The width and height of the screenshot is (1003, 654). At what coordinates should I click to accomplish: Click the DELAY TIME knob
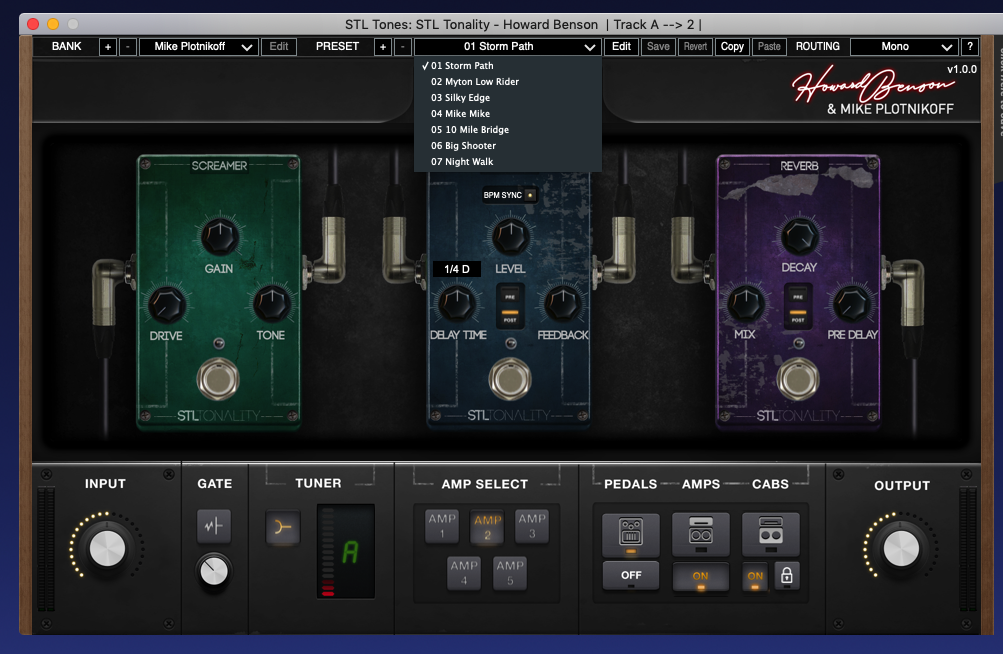[457, 303]
